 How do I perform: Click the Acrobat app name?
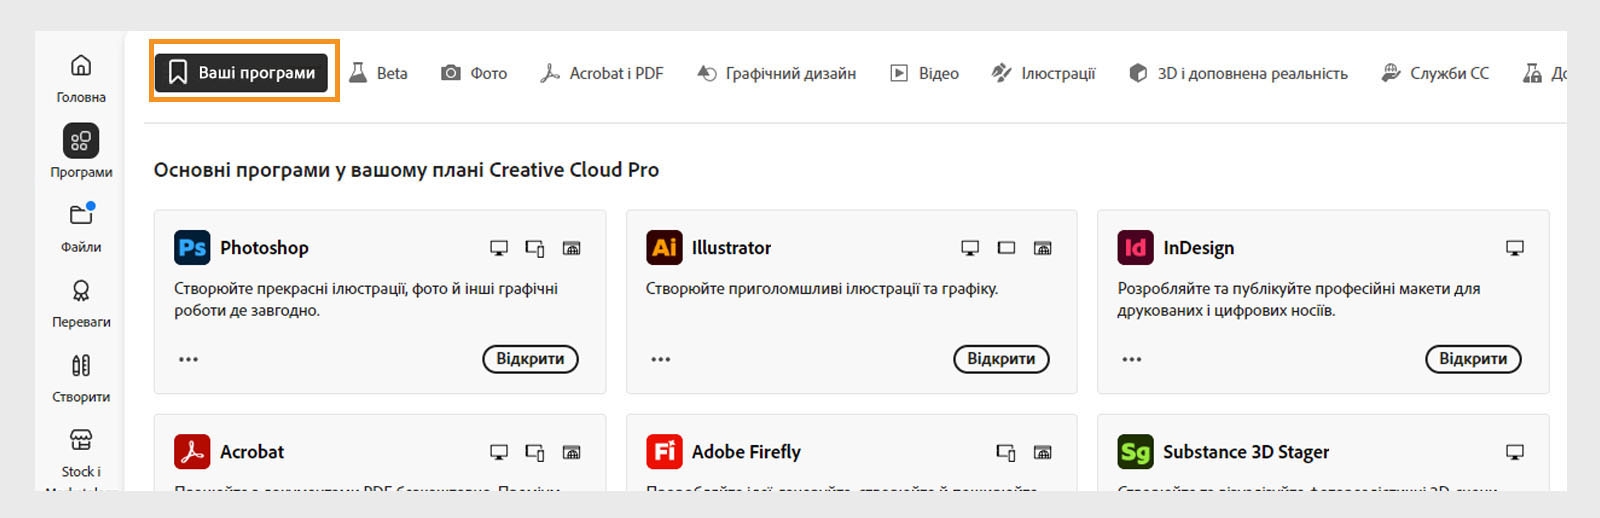coord(252,452)
